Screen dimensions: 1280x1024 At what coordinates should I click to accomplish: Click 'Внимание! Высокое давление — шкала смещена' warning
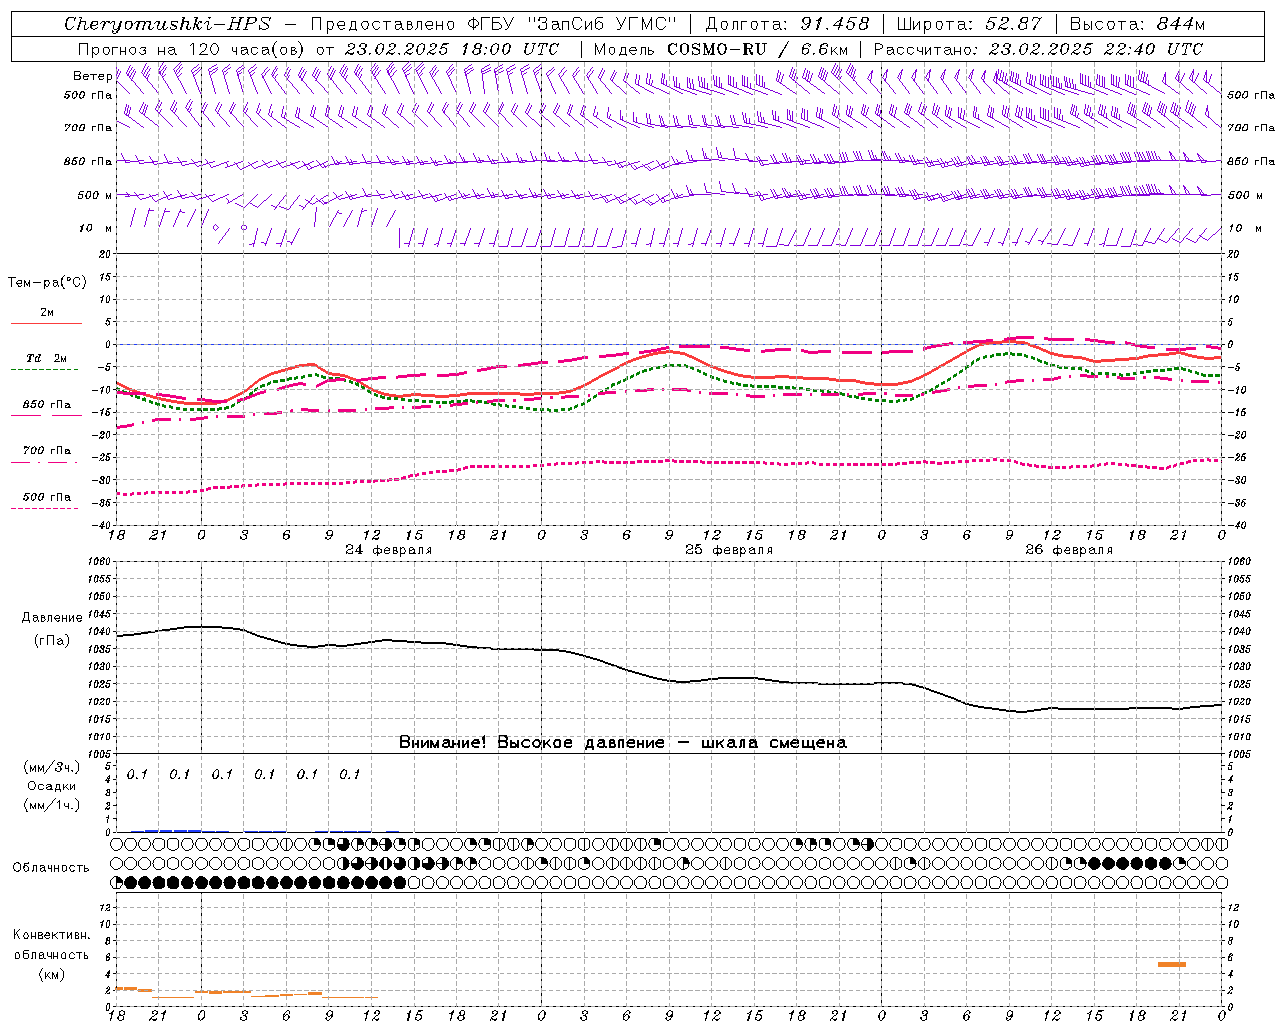(x=622, y=742)
